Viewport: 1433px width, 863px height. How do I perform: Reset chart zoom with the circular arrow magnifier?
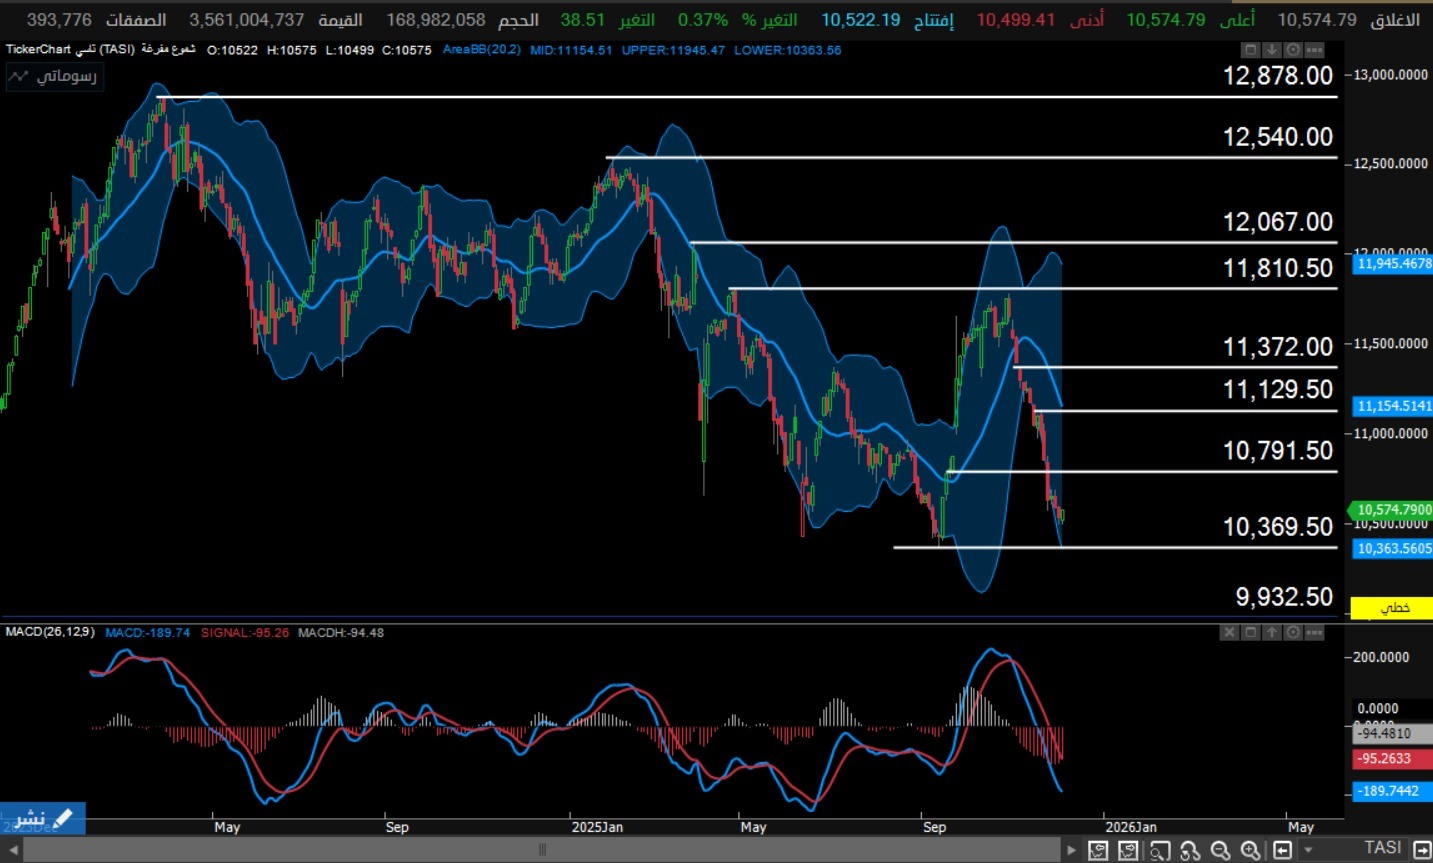pyautogui.click(x=1190, y=851)
